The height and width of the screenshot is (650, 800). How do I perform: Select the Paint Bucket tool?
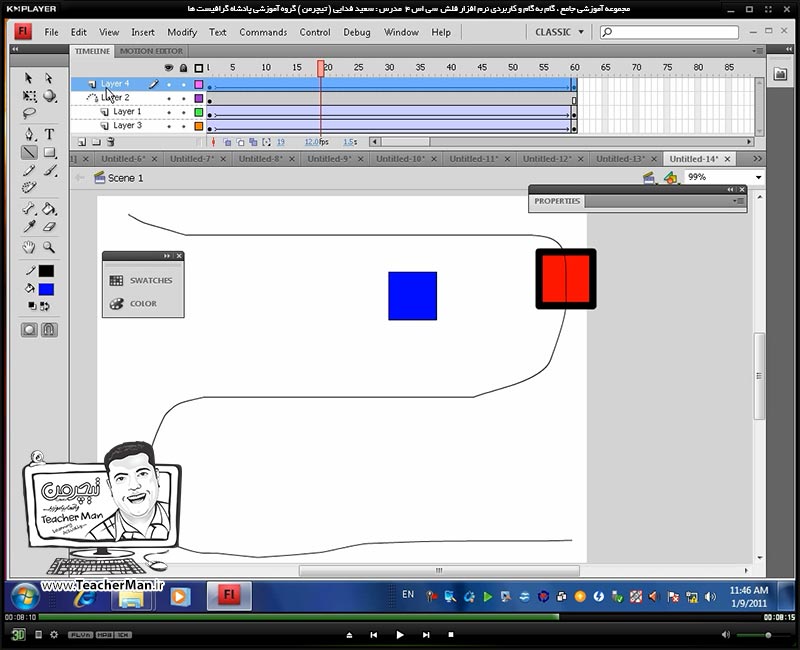[49, 209]
